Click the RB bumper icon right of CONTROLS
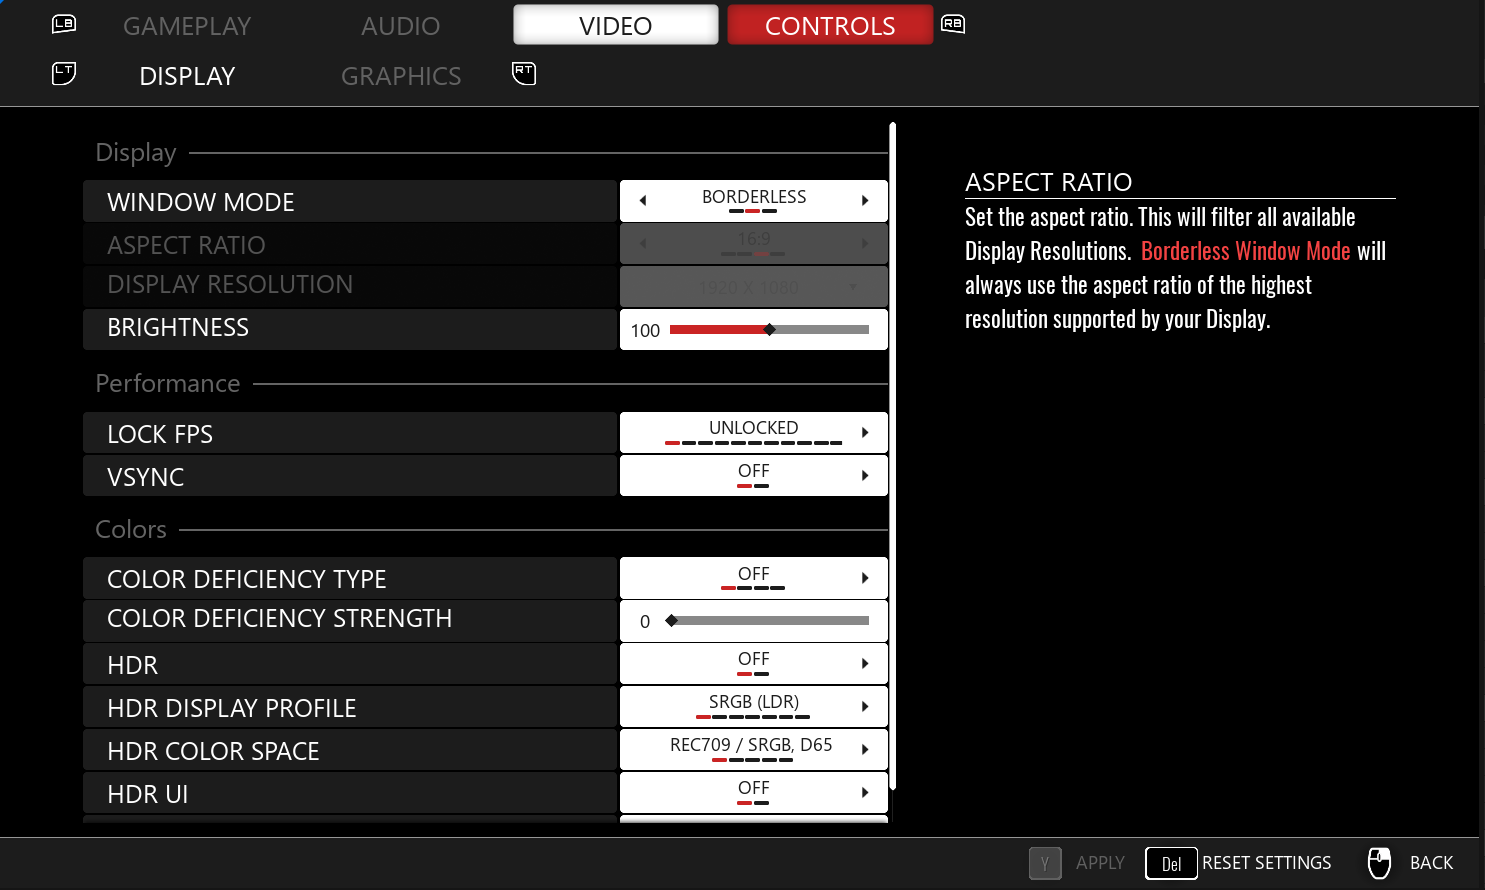Image resolution: width=1485 pixels, height=890 pixels. click(x=953, y=24)
